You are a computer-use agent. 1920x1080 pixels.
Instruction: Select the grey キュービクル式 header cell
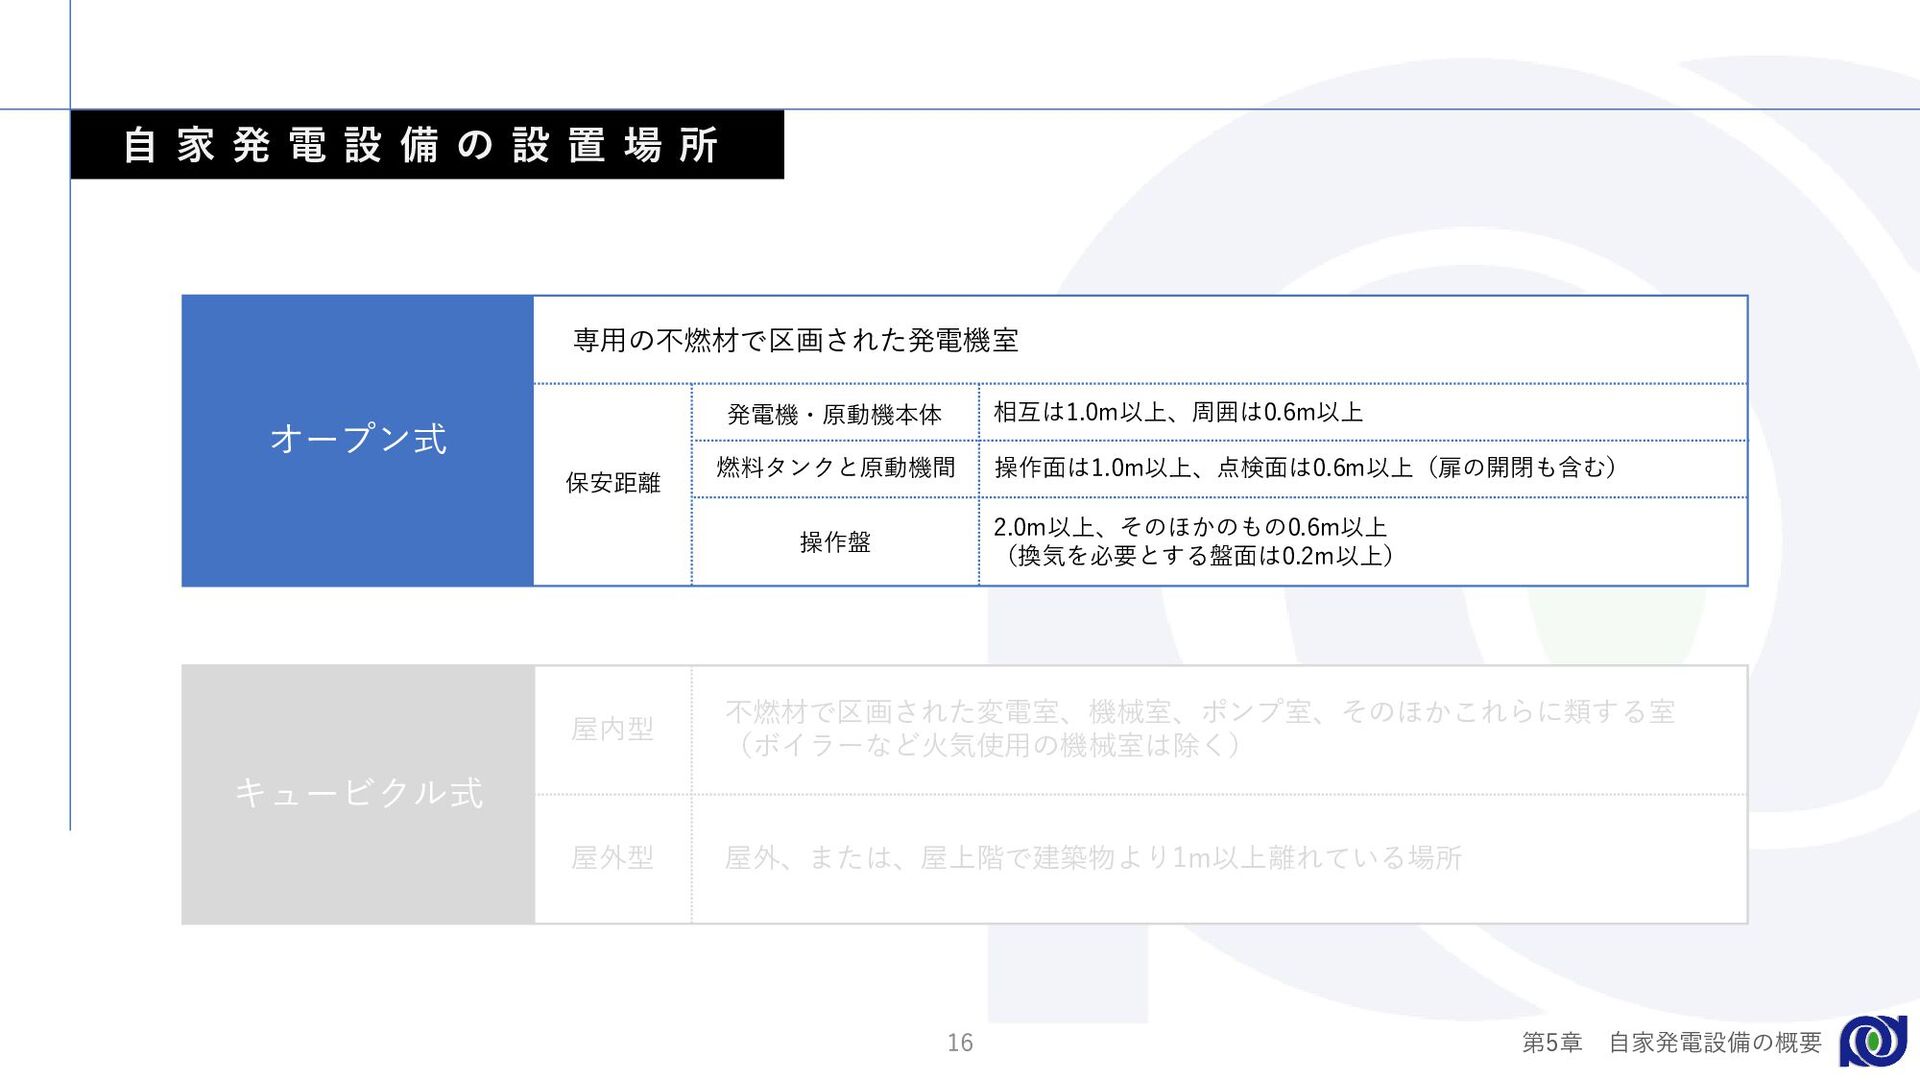[358, 794]
